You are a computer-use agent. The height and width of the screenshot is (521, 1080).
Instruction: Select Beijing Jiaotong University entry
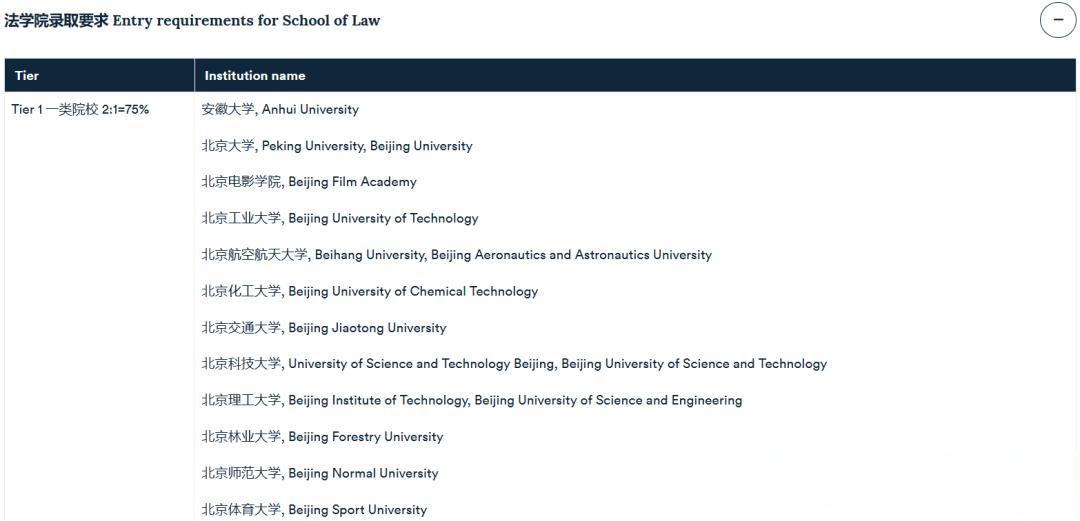point(324,328)
